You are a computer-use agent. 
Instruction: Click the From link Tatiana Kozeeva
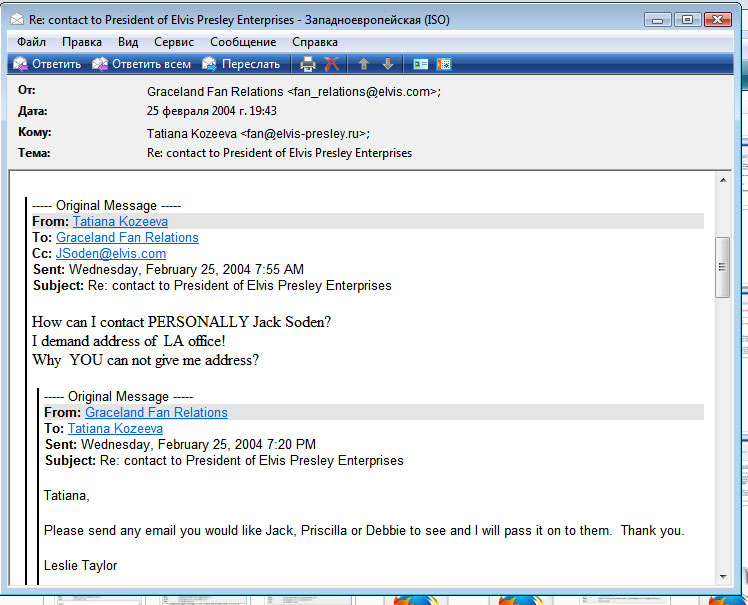click(x=120, y=221)
